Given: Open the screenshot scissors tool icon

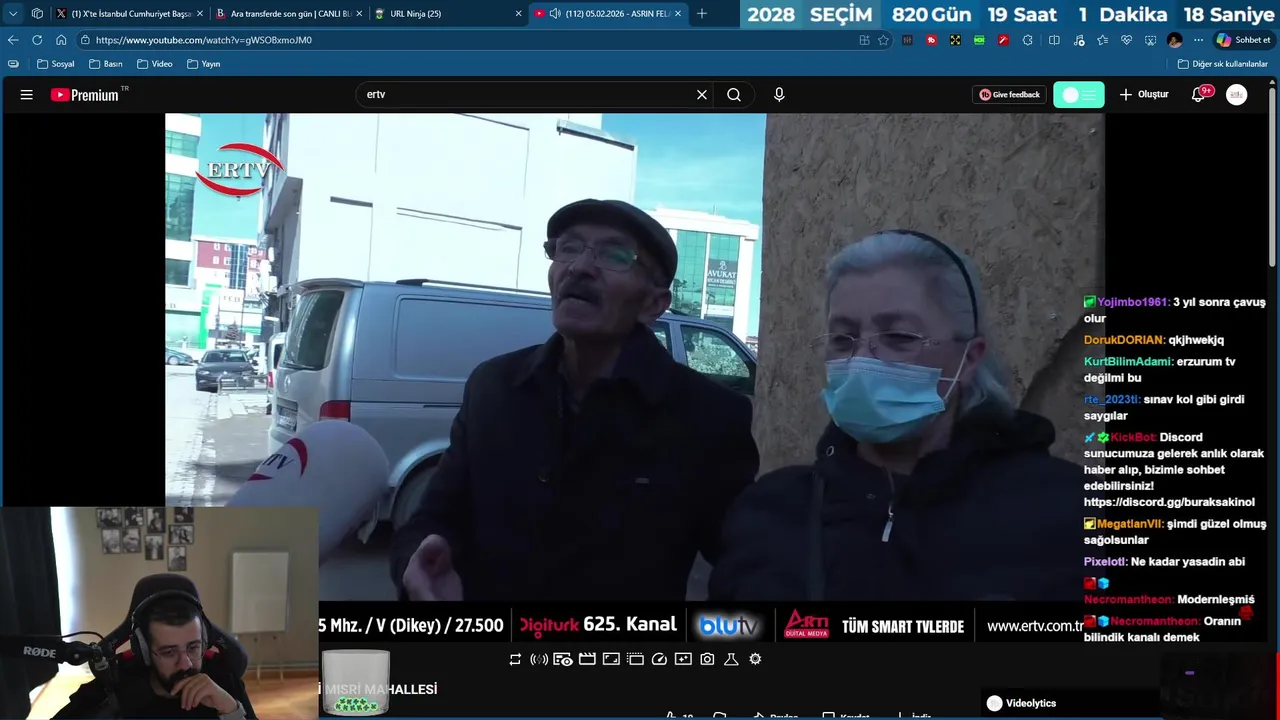Looking at the screenshot, I should pos(1150,40).
